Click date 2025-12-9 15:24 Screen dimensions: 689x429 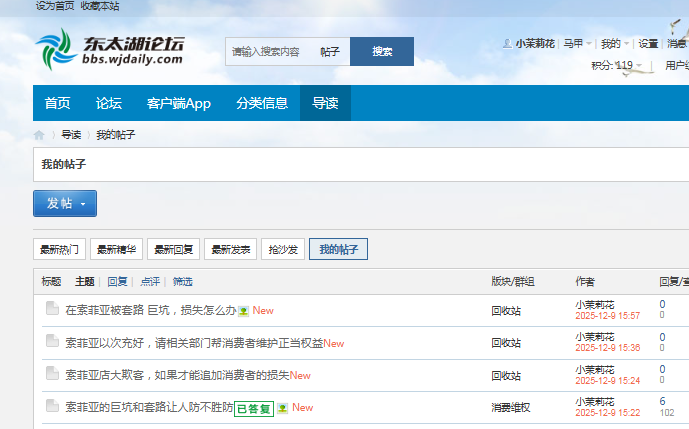(x=608, y=381)
